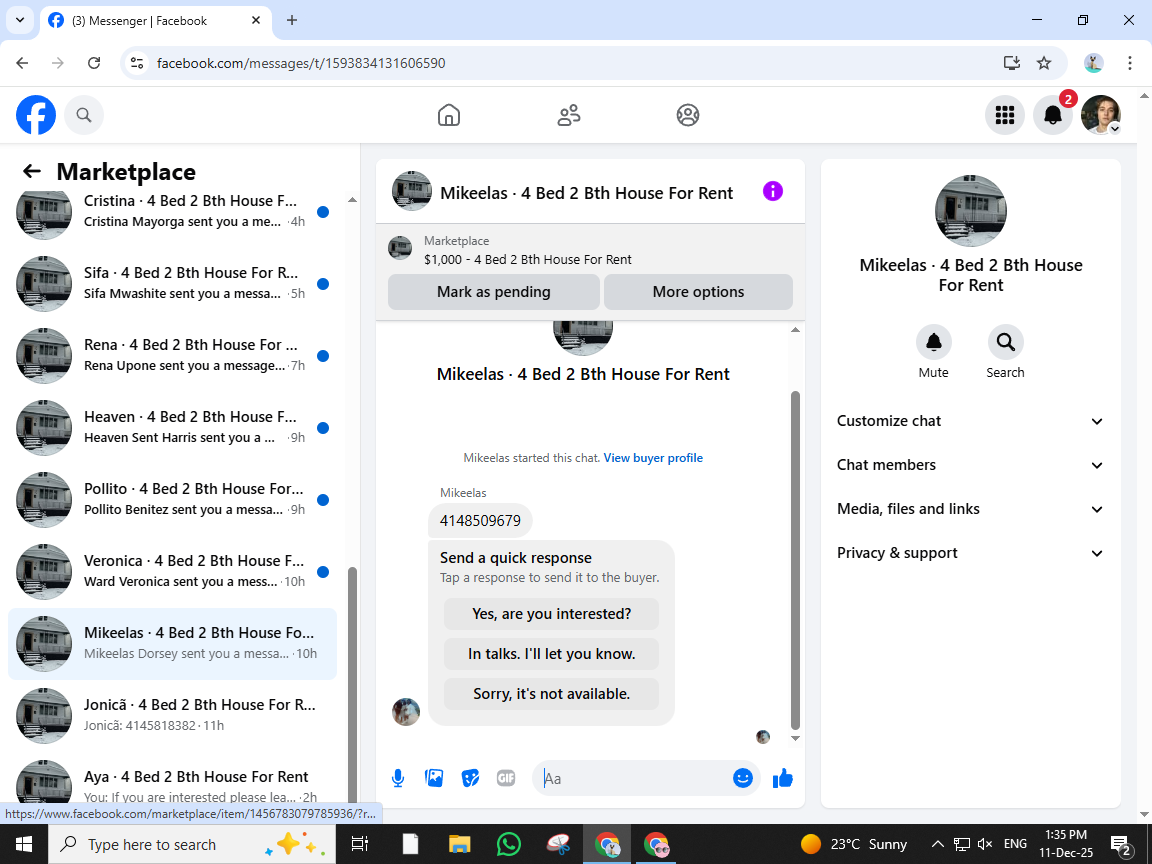Open View buyer profile link
1152x864 pixels.
(x=653, y=458)
